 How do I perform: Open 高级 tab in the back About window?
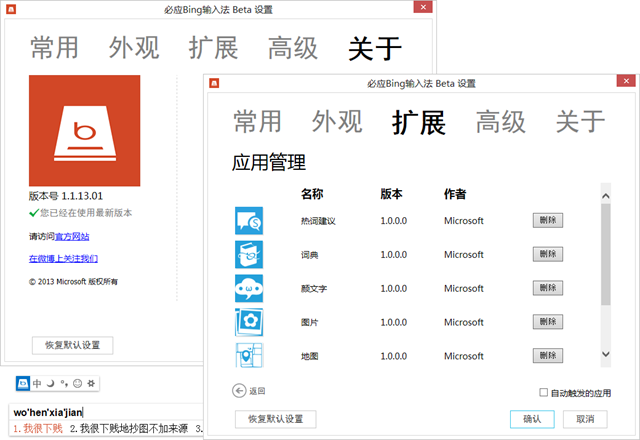point(293,48)
